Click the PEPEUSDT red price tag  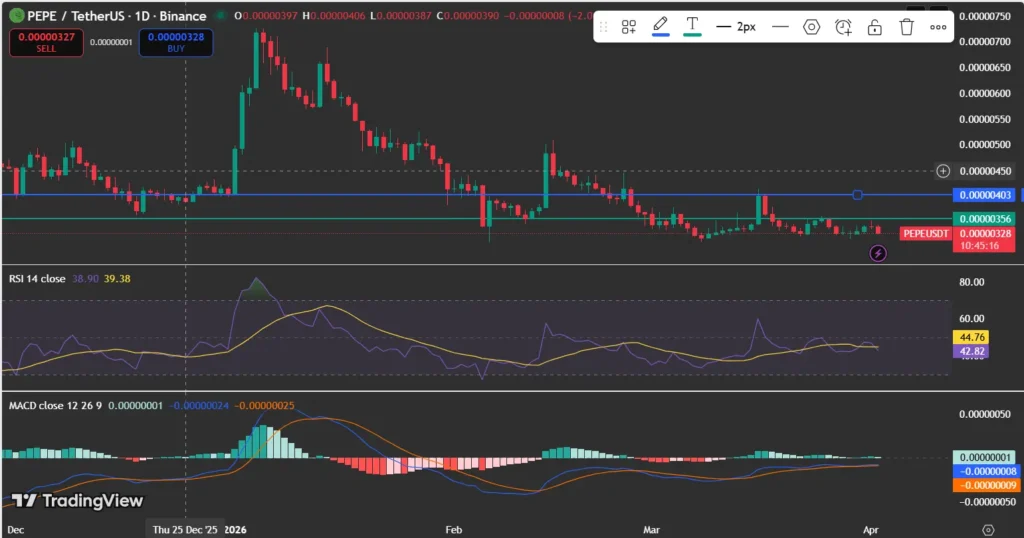[x=925, y=233]
